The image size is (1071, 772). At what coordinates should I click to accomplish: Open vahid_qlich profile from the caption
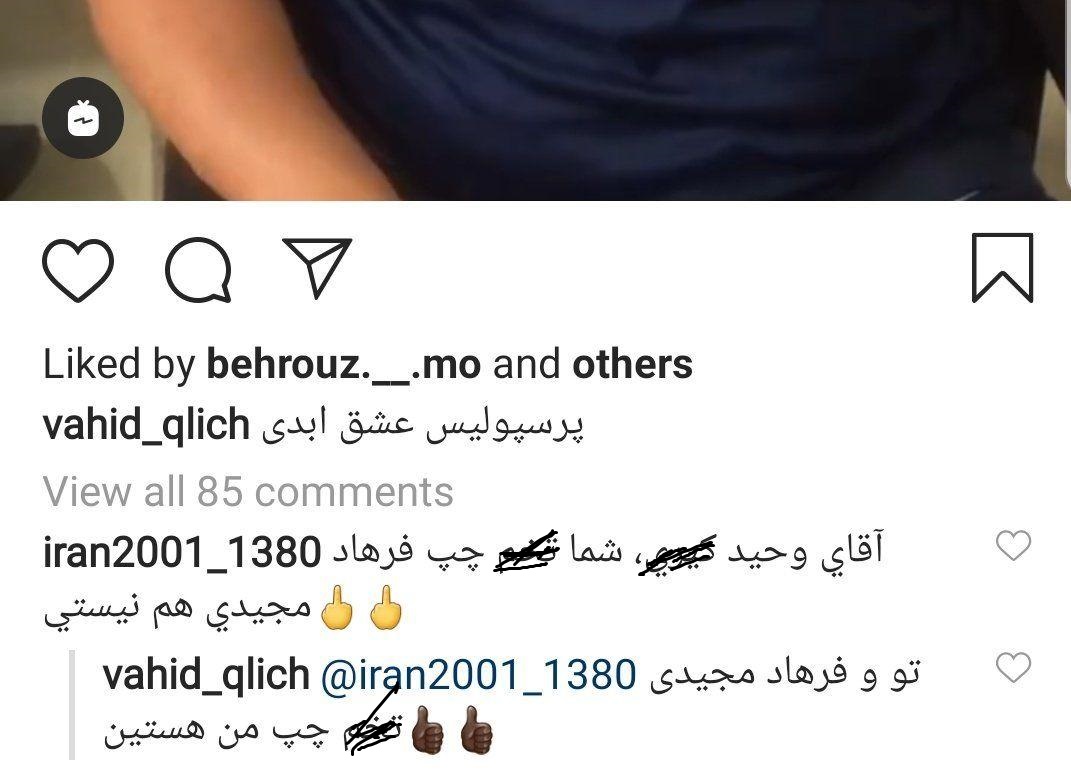(146, 425)
